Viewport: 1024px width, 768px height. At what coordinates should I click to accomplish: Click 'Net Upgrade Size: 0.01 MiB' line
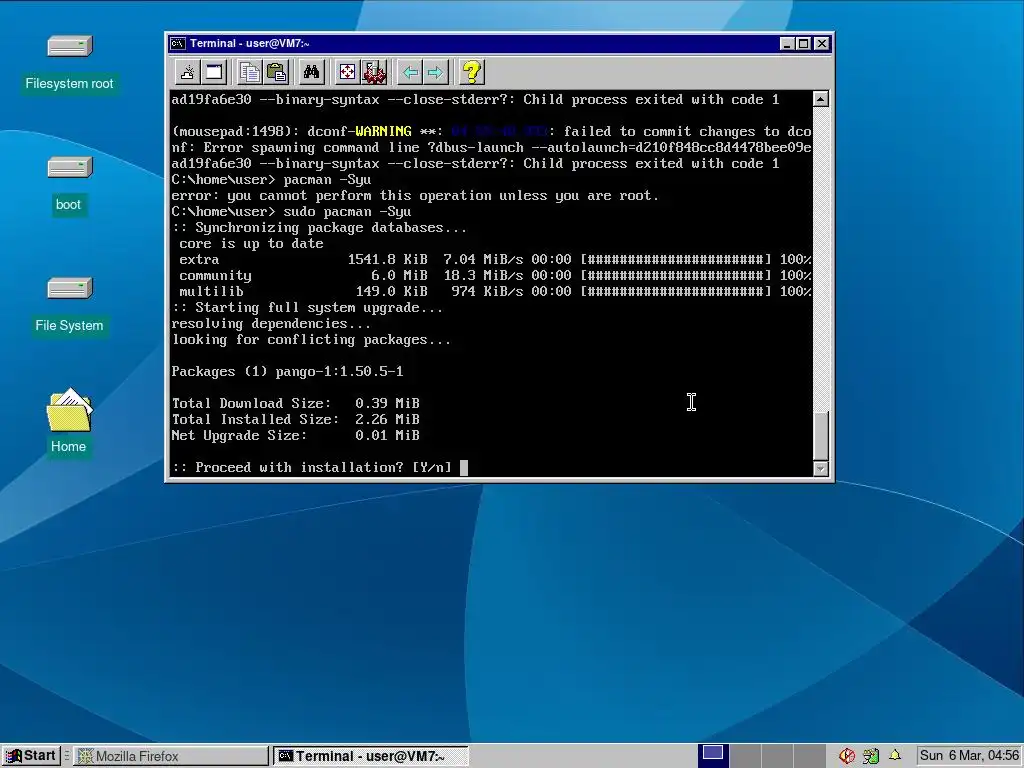(x=295, y=436)
